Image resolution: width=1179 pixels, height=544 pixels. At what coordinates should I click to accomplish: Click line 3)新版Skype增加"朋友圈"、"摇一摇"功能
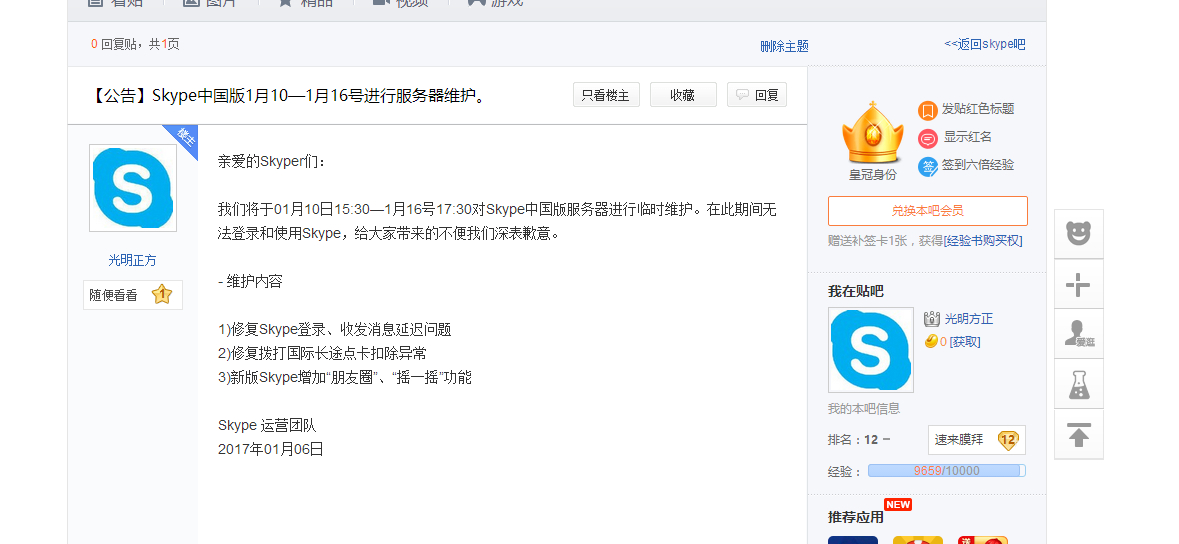(345, 378)
